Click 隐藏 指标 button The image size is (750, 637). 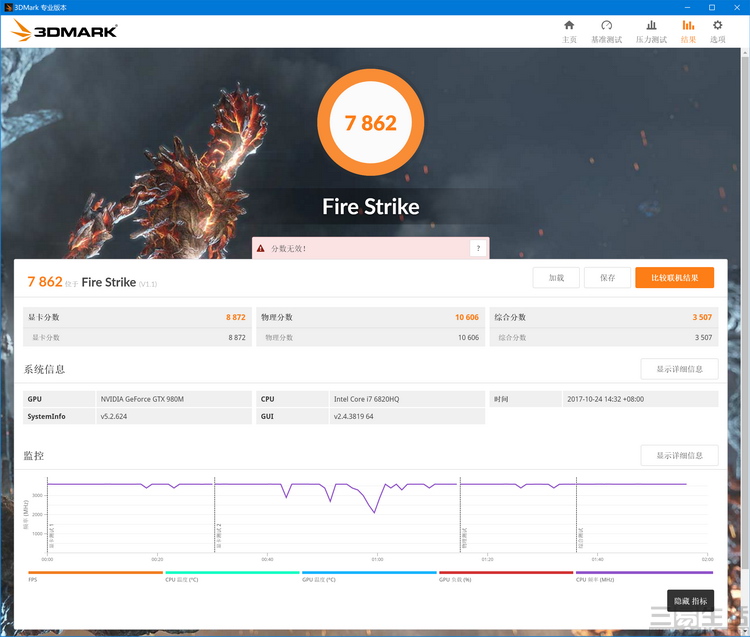pyautogui.click(x=690, y=601)
